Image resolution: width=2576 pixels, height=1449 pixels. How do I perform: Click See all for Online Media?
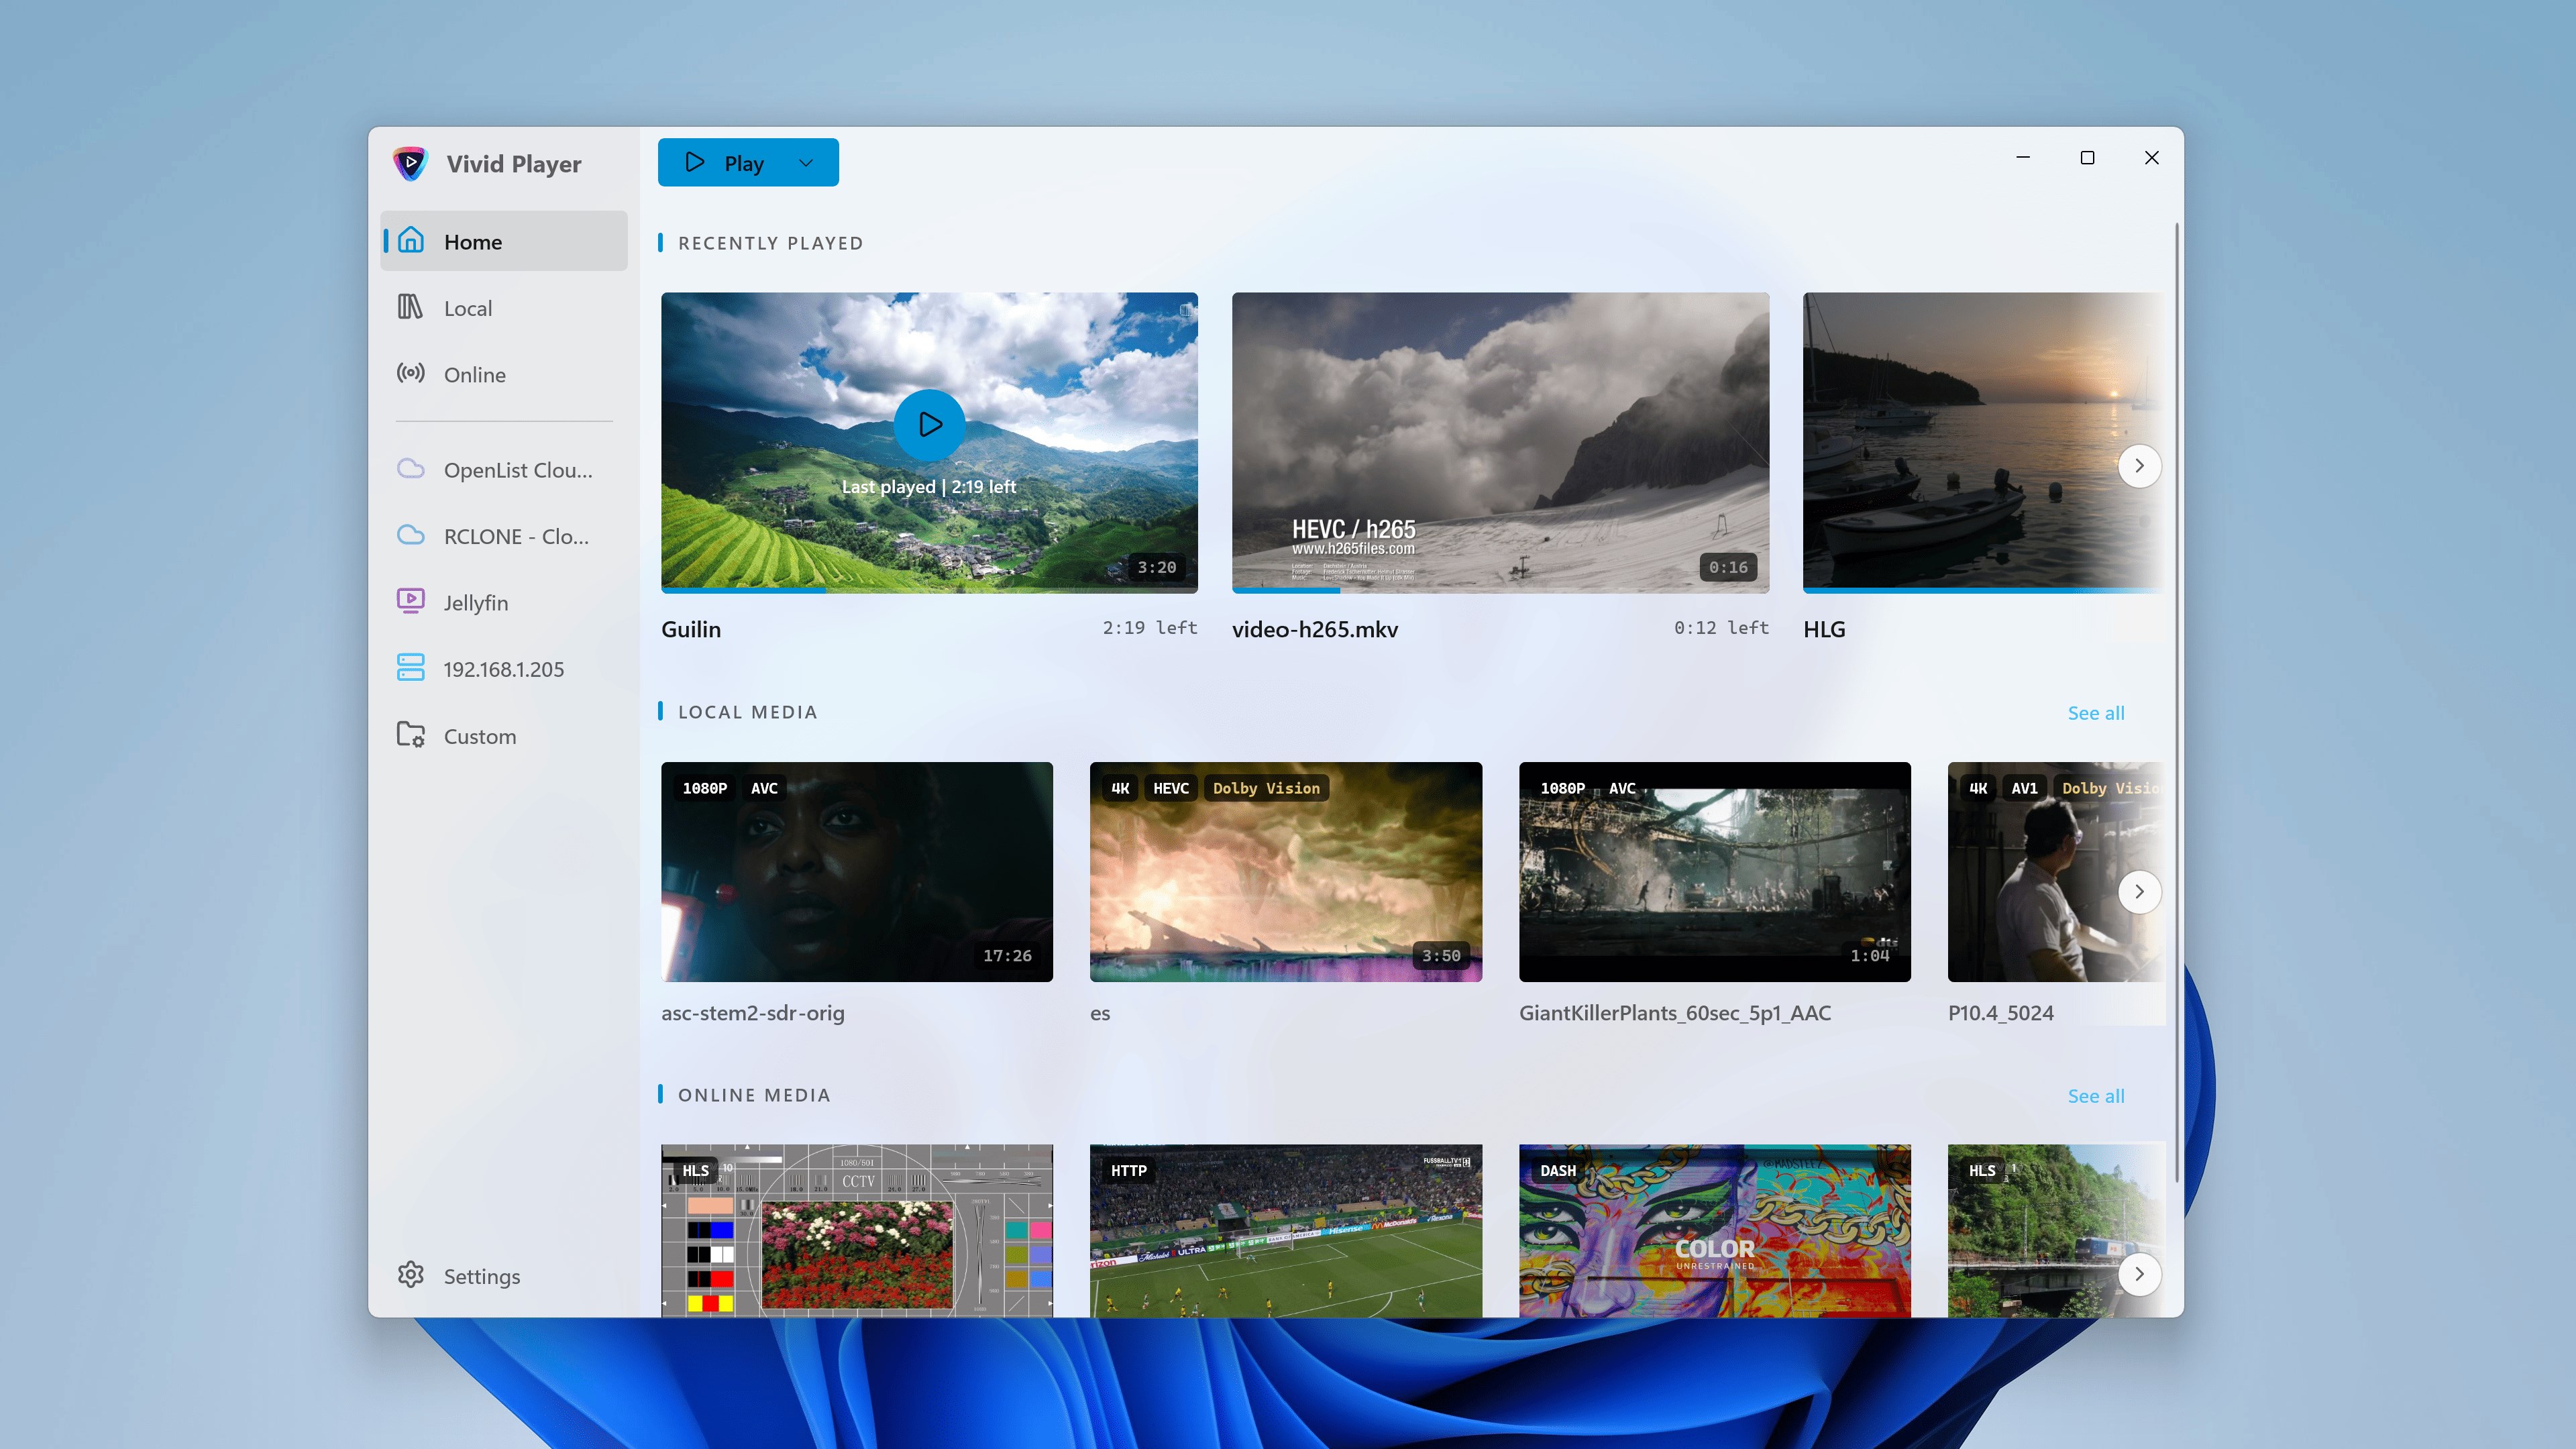point(2096,1096)
